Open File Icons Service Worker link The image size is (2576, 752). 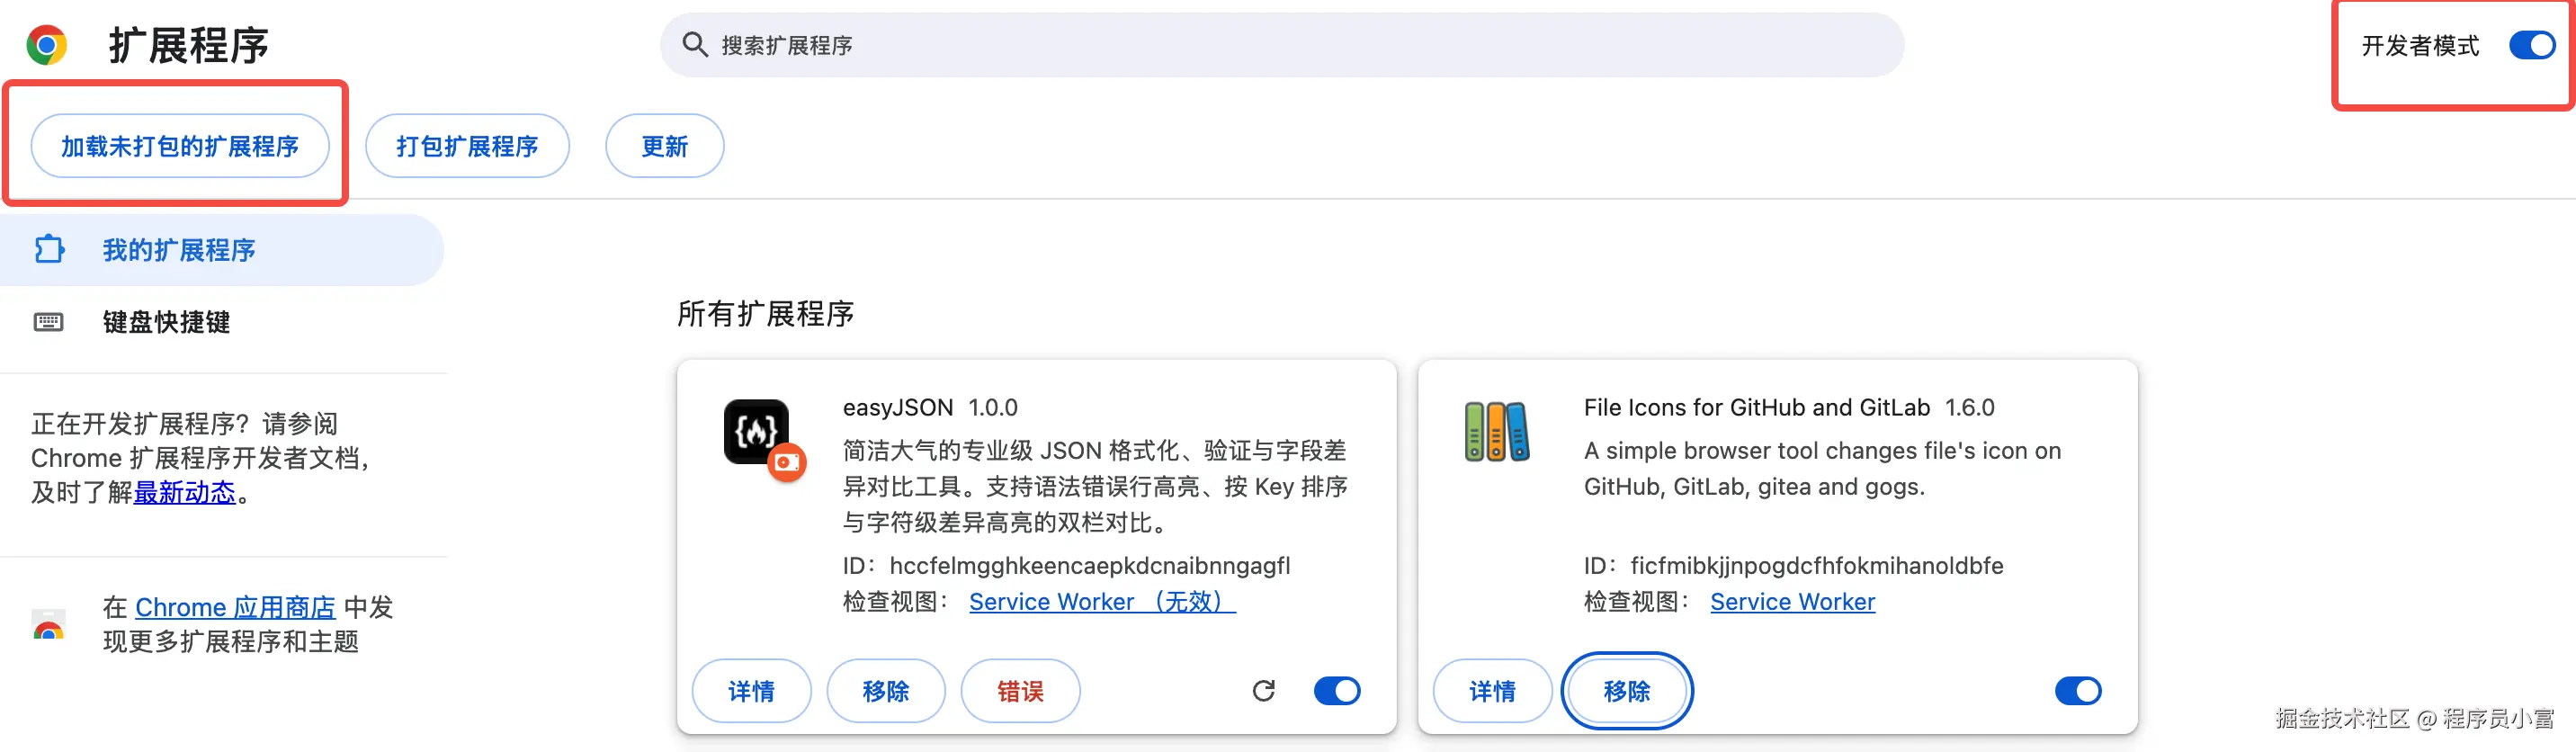click(1792, 602)
